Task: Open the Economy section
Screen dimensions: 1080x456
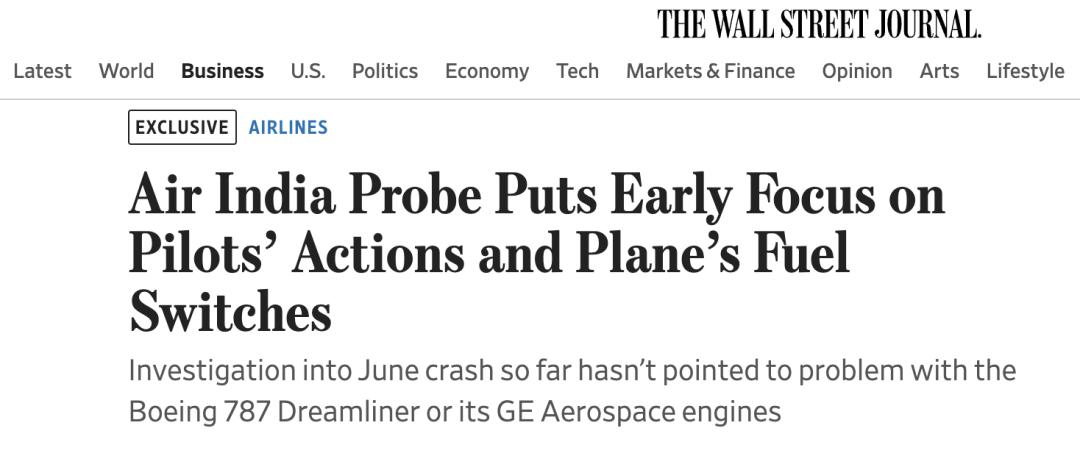Action: [x=487, y=71]
